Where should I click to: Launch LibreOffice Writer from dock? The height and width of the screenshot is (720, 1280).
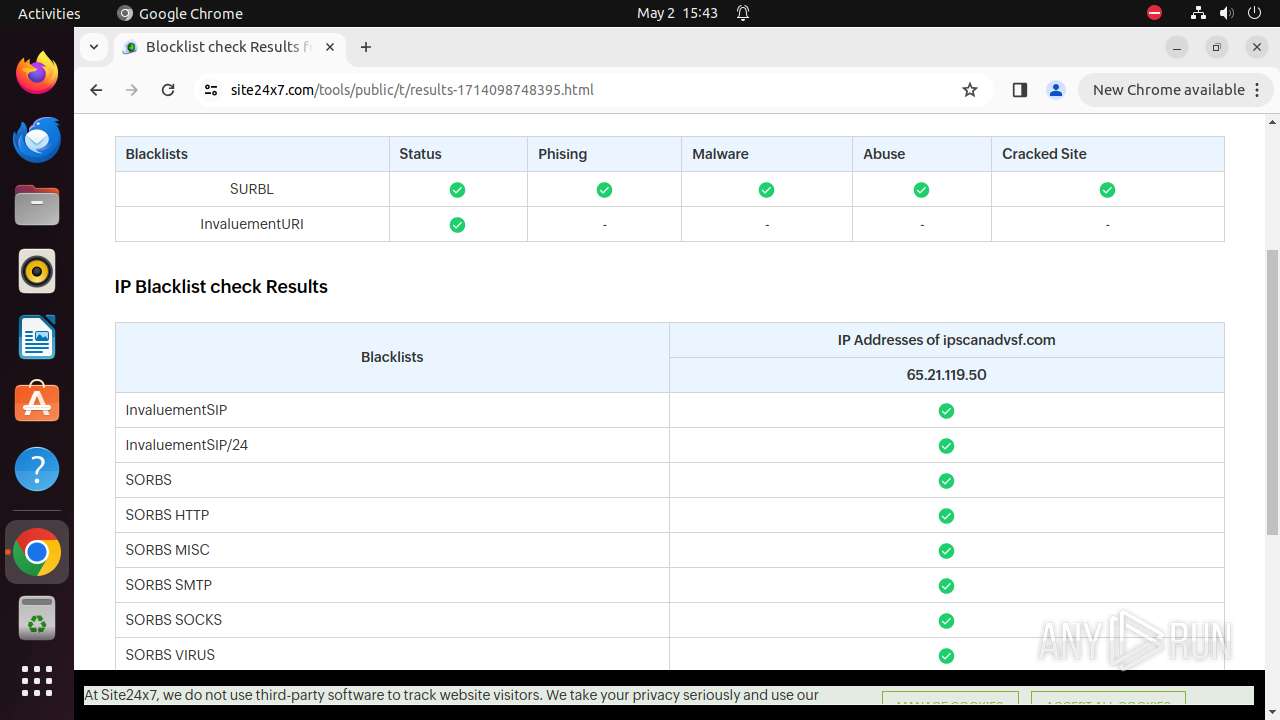37,337
